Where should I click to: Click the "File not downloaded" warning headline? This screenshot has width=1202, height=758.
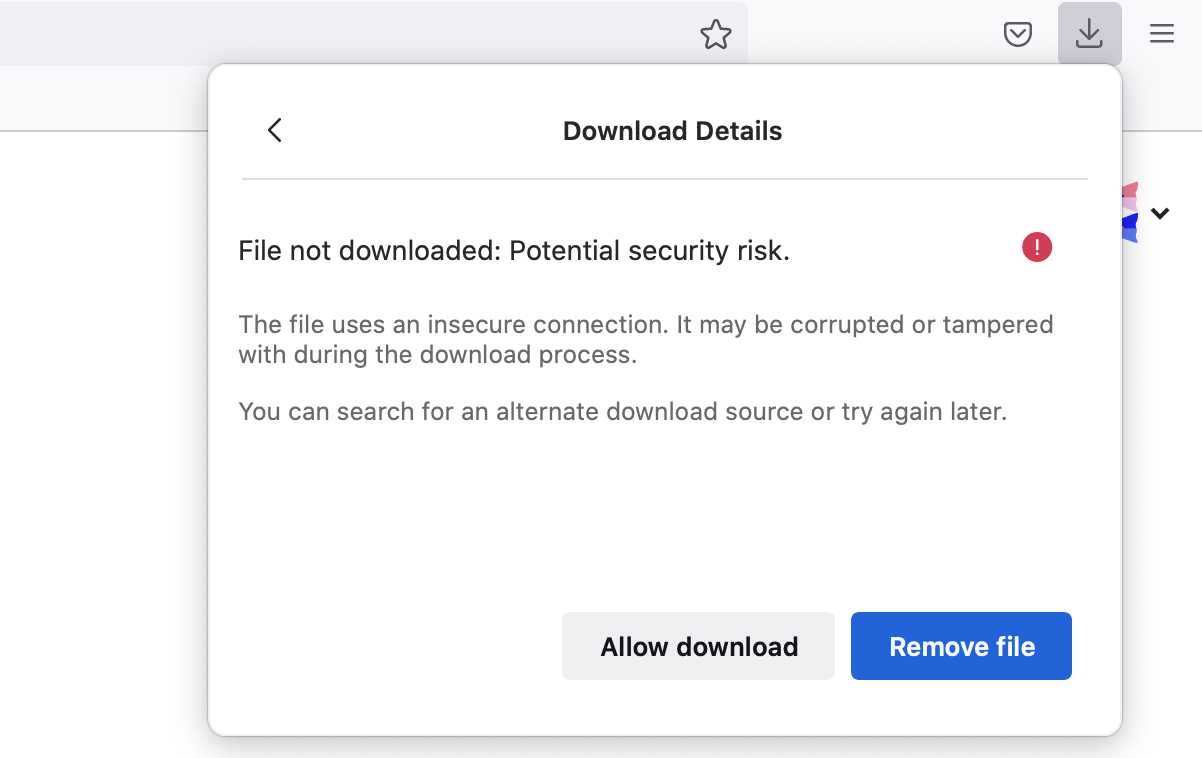tap(514, 251)
